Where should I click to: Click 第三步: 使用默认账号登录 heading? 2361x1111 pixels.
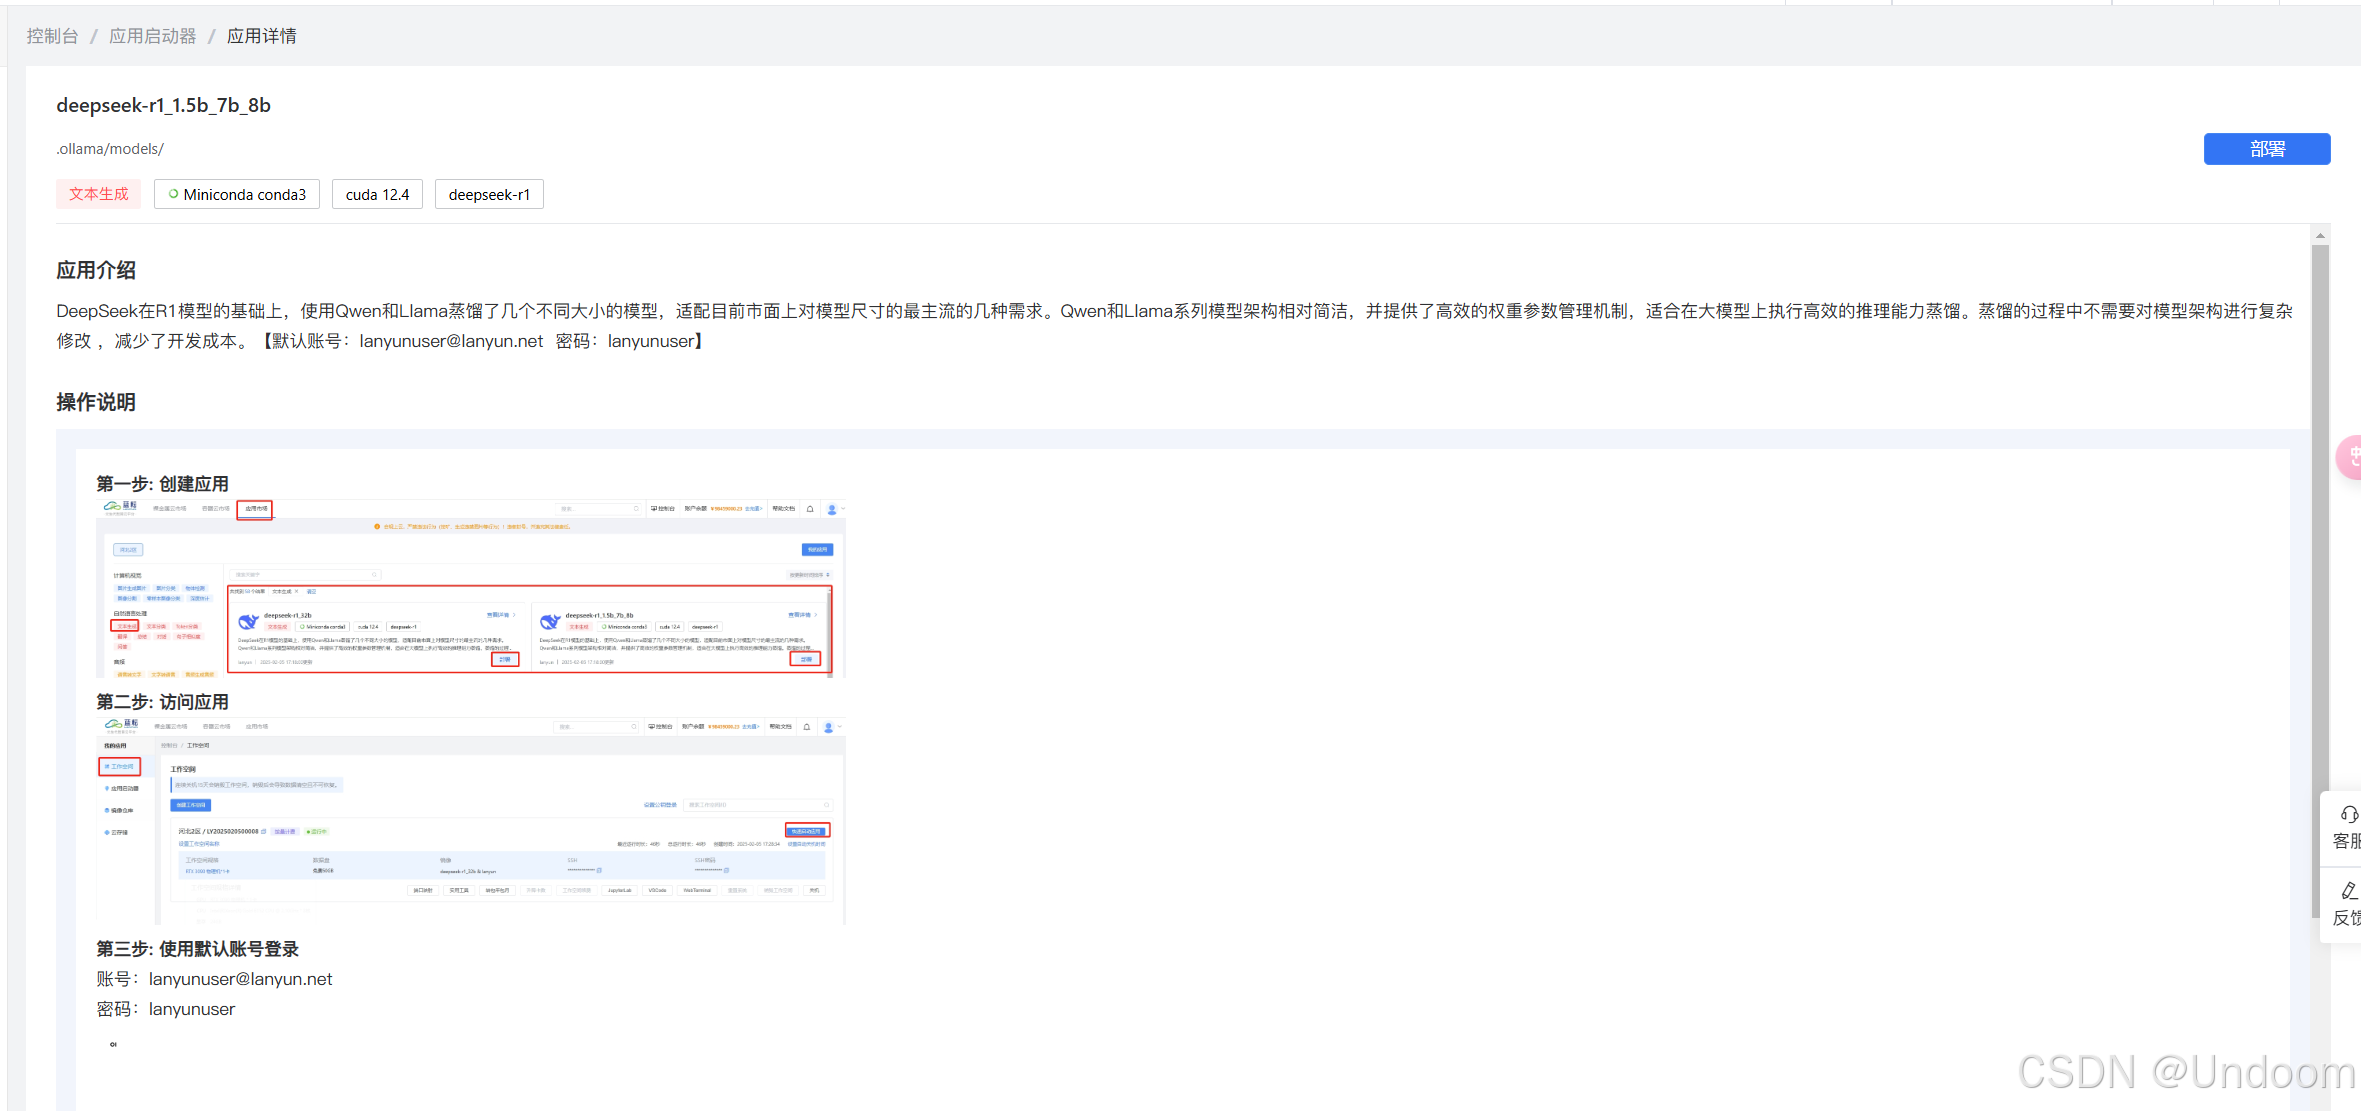tap(197, 949)
